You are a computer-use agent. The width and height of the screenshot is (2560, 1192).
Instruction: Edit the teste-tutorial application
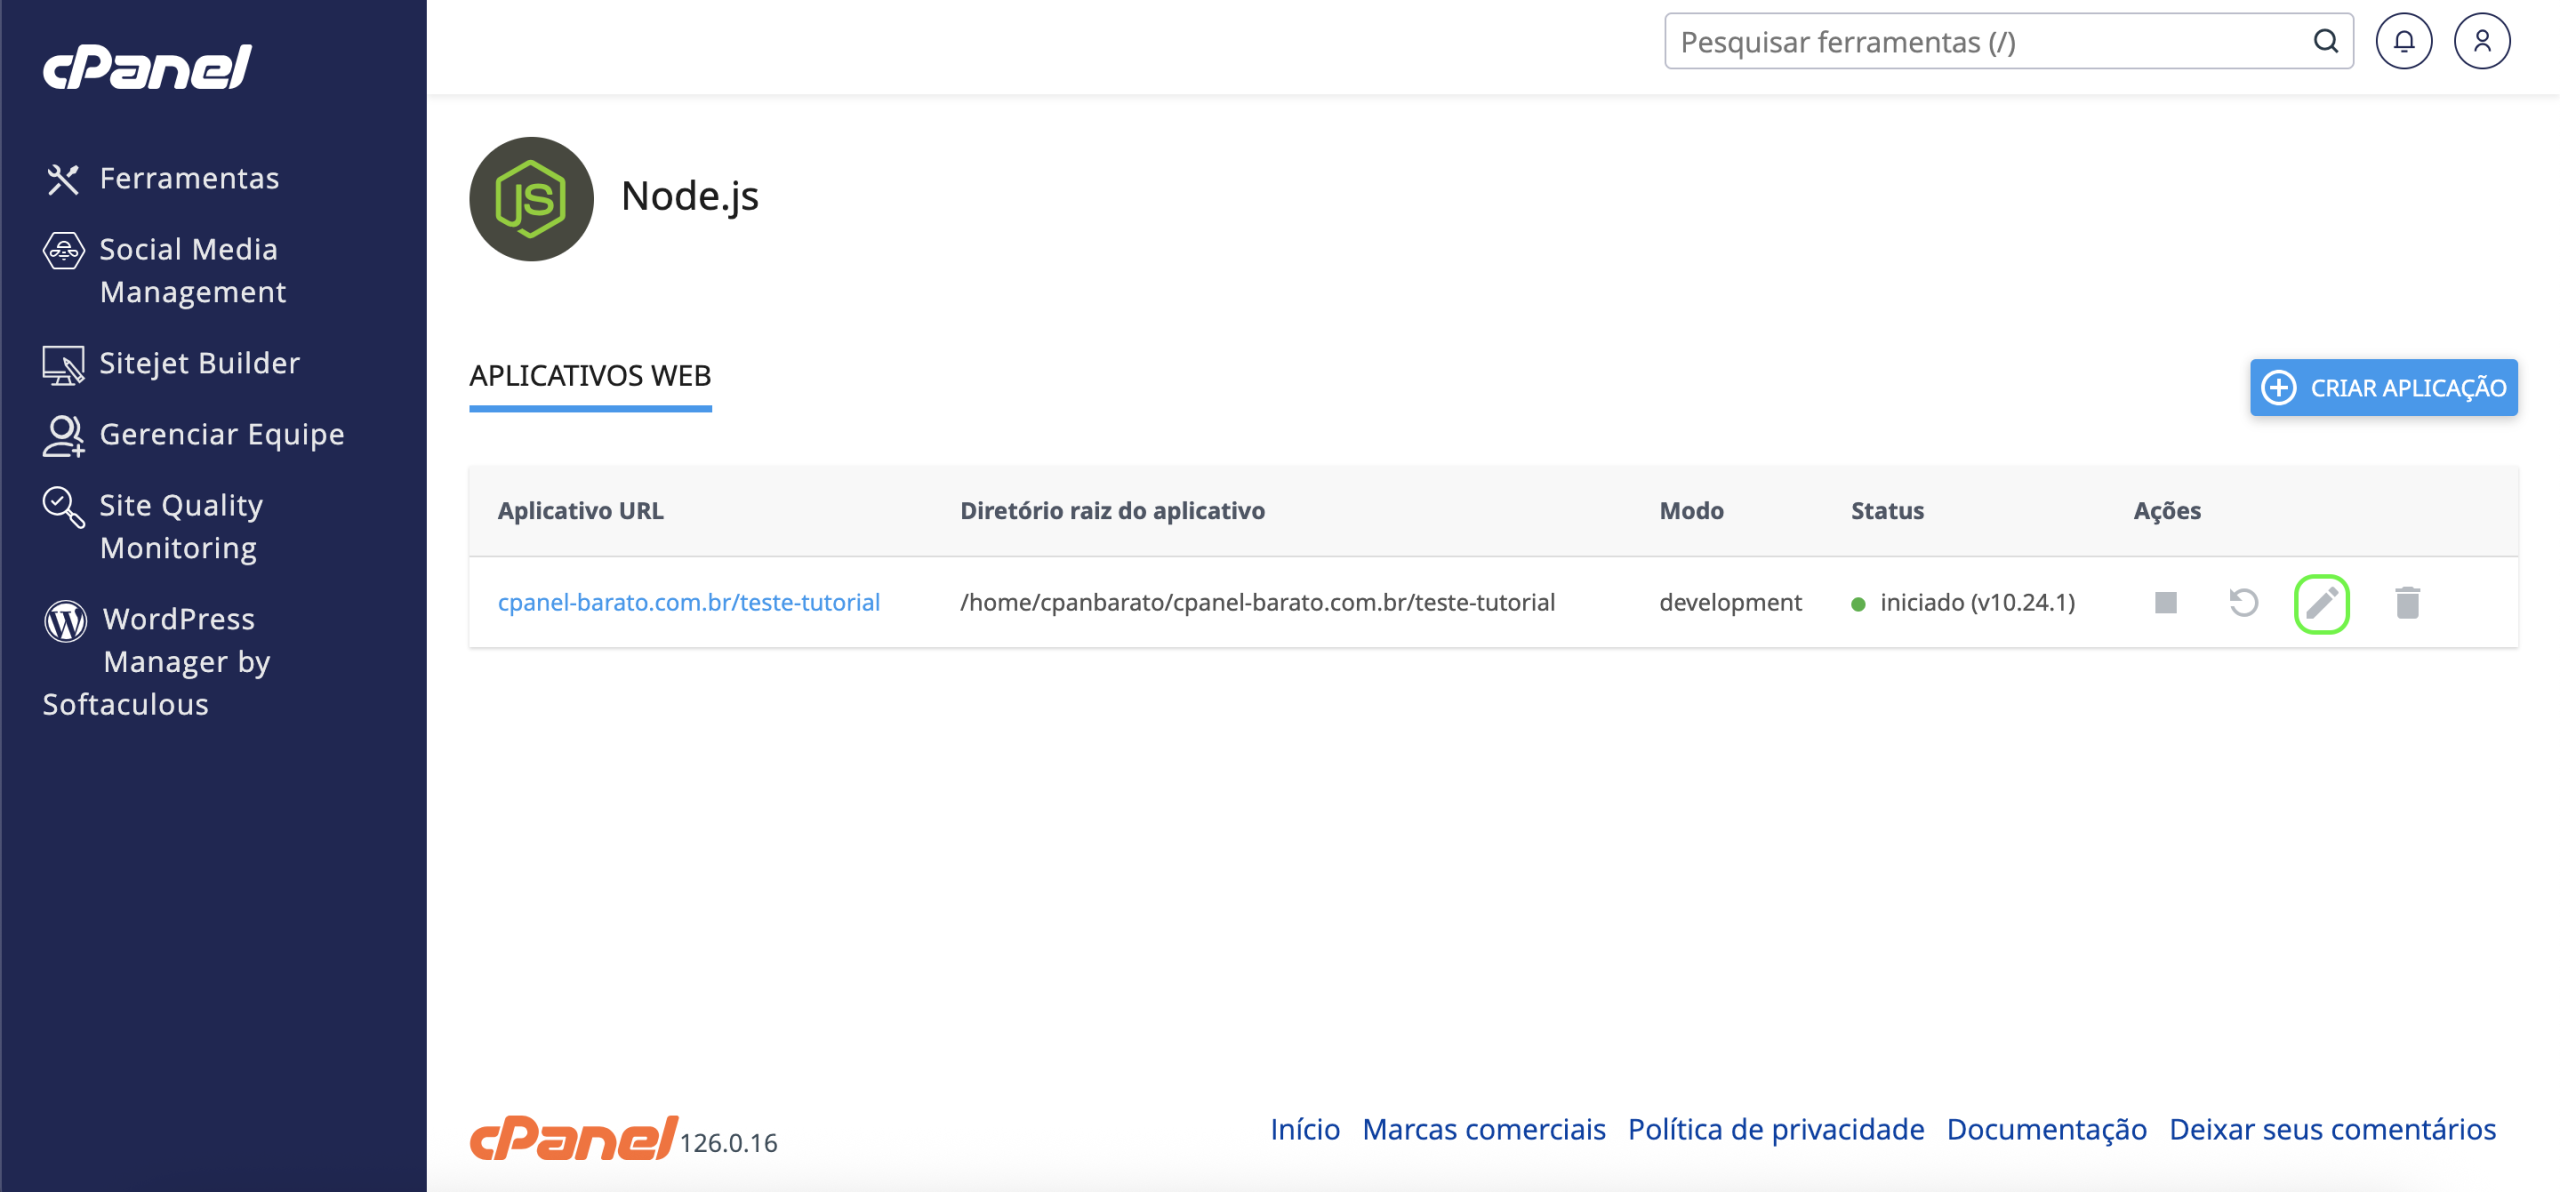(x=2322, y=603)
